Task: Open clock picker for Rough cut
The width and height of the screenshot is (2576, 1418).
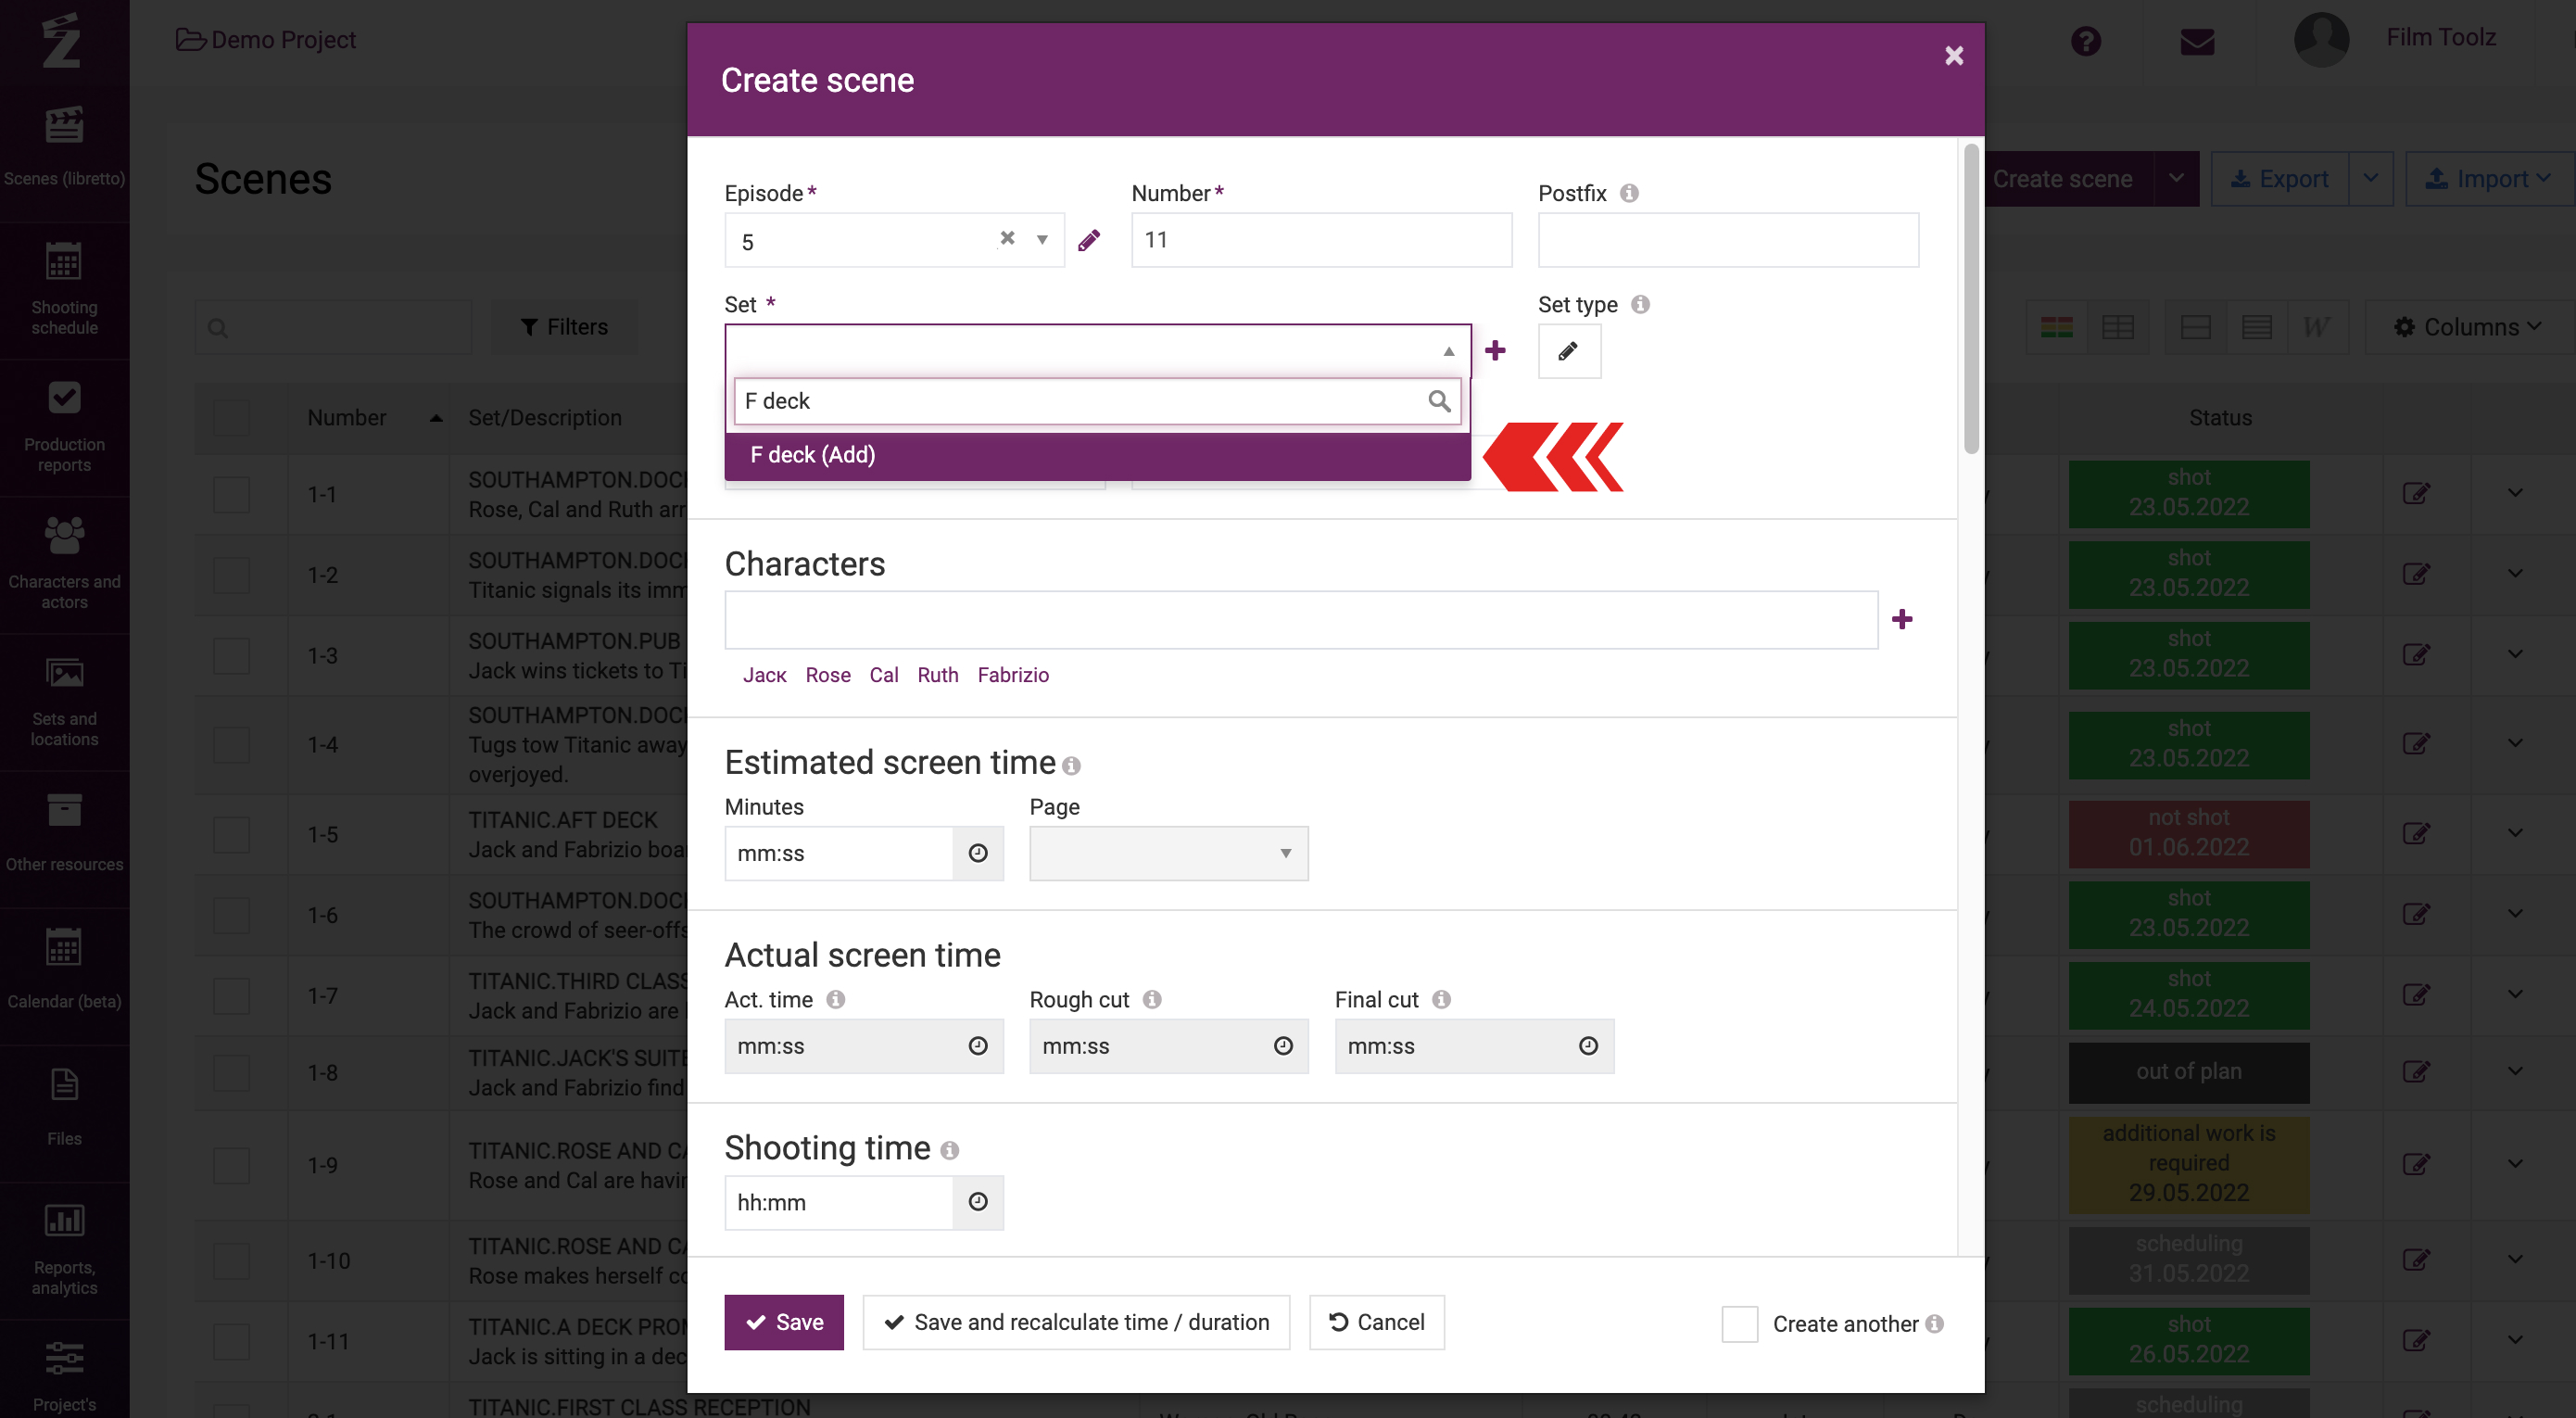Action: coord(1283,1046)
